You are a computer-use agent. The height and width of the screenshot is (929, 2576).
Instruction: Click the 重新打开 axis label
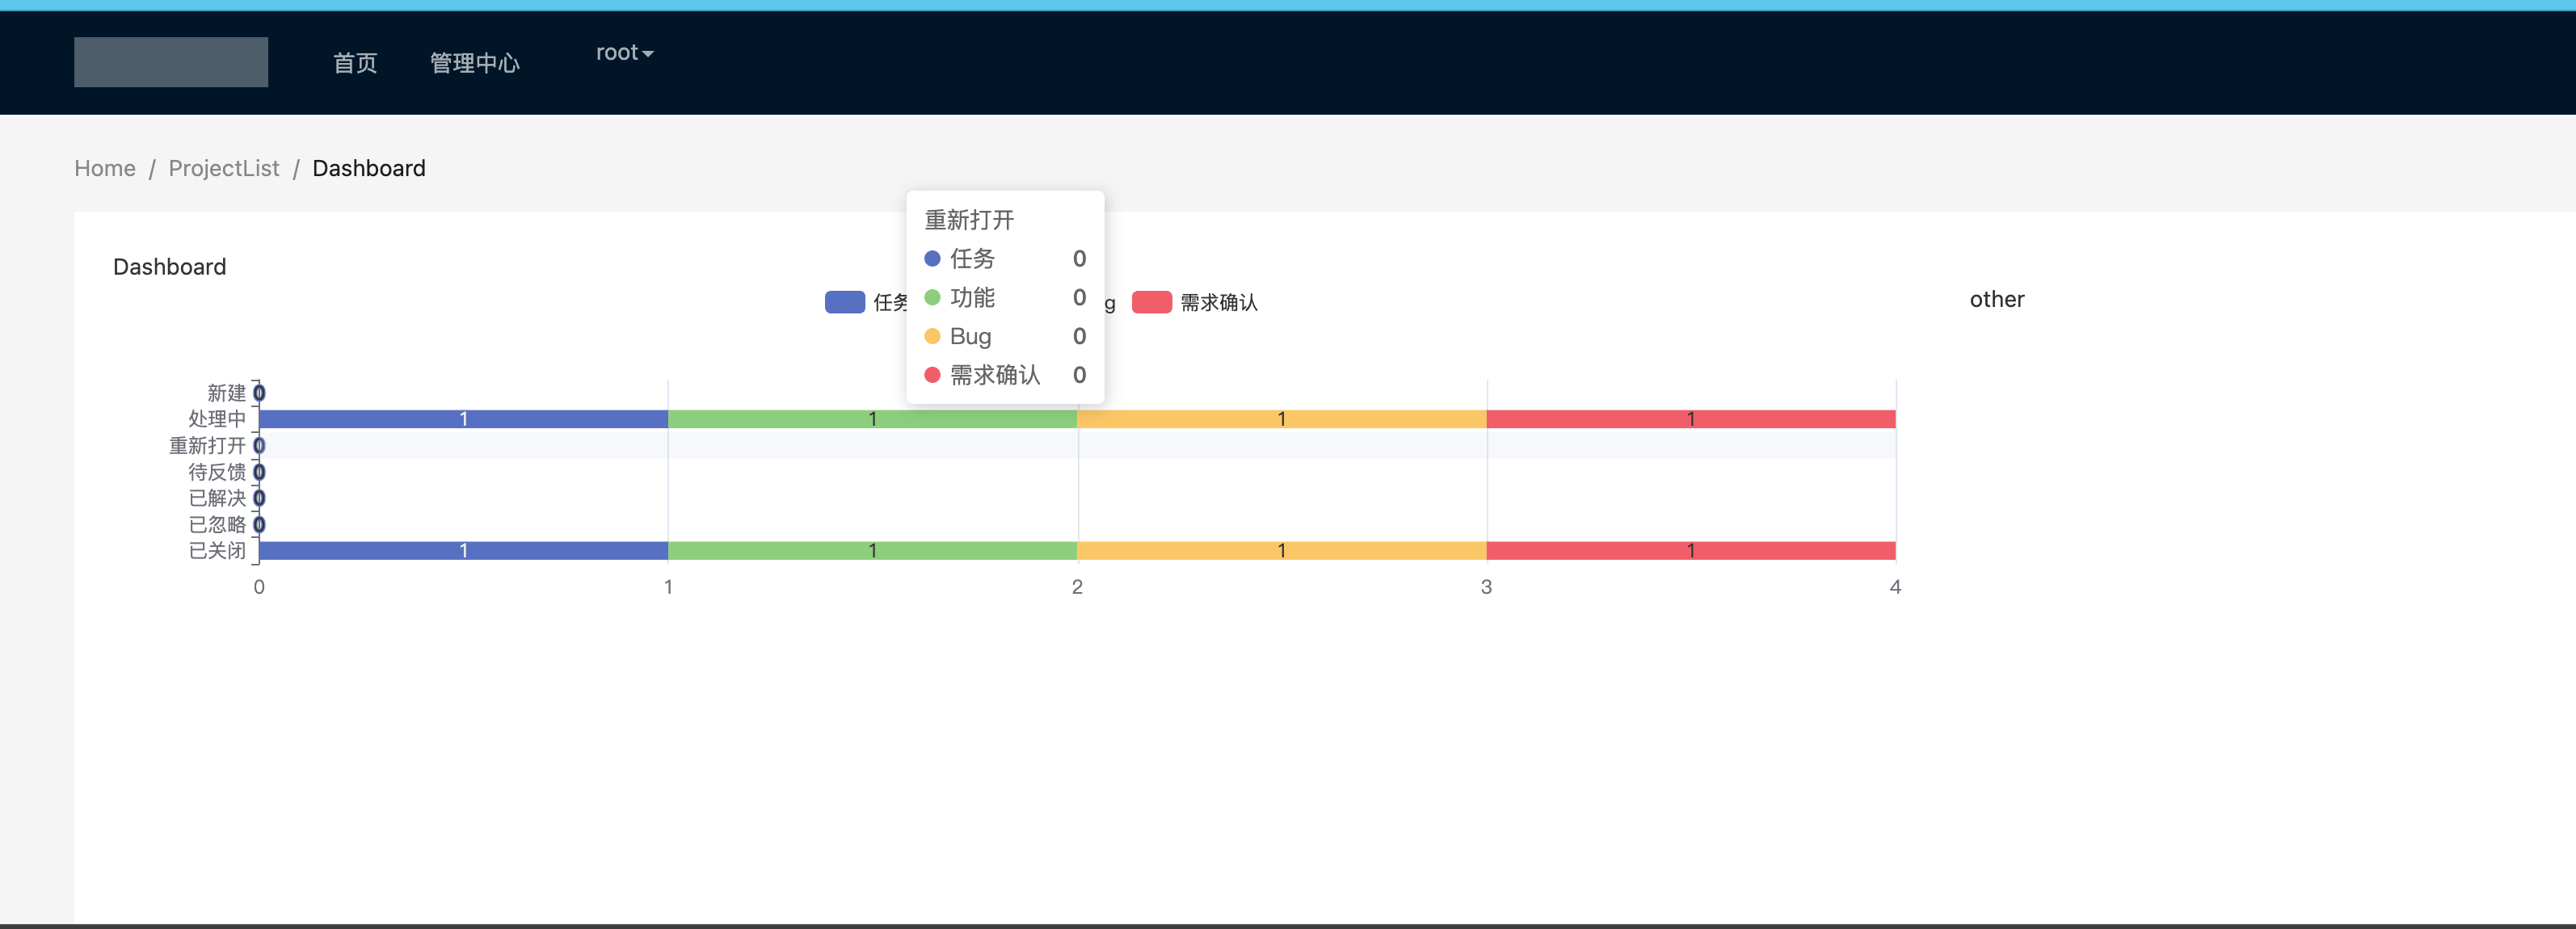click(207, 445)
